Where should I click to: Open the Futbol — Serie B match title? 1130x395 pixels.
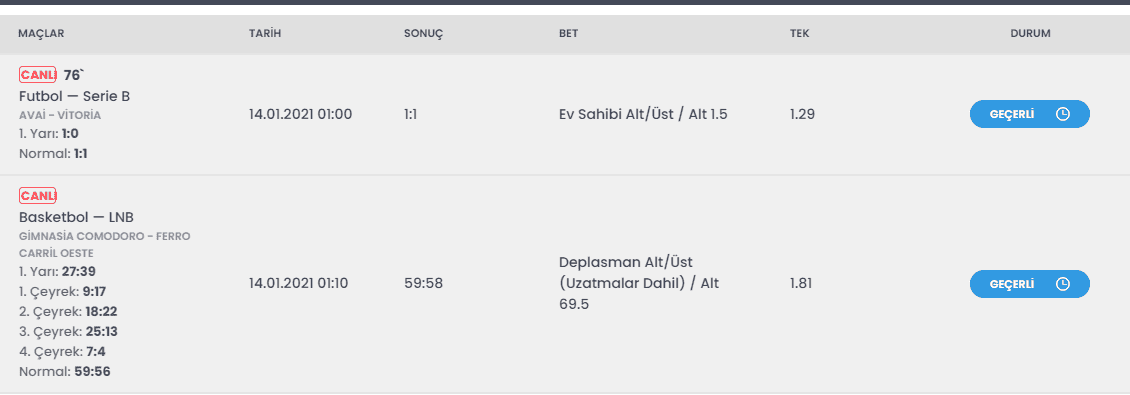pos(74,97)
